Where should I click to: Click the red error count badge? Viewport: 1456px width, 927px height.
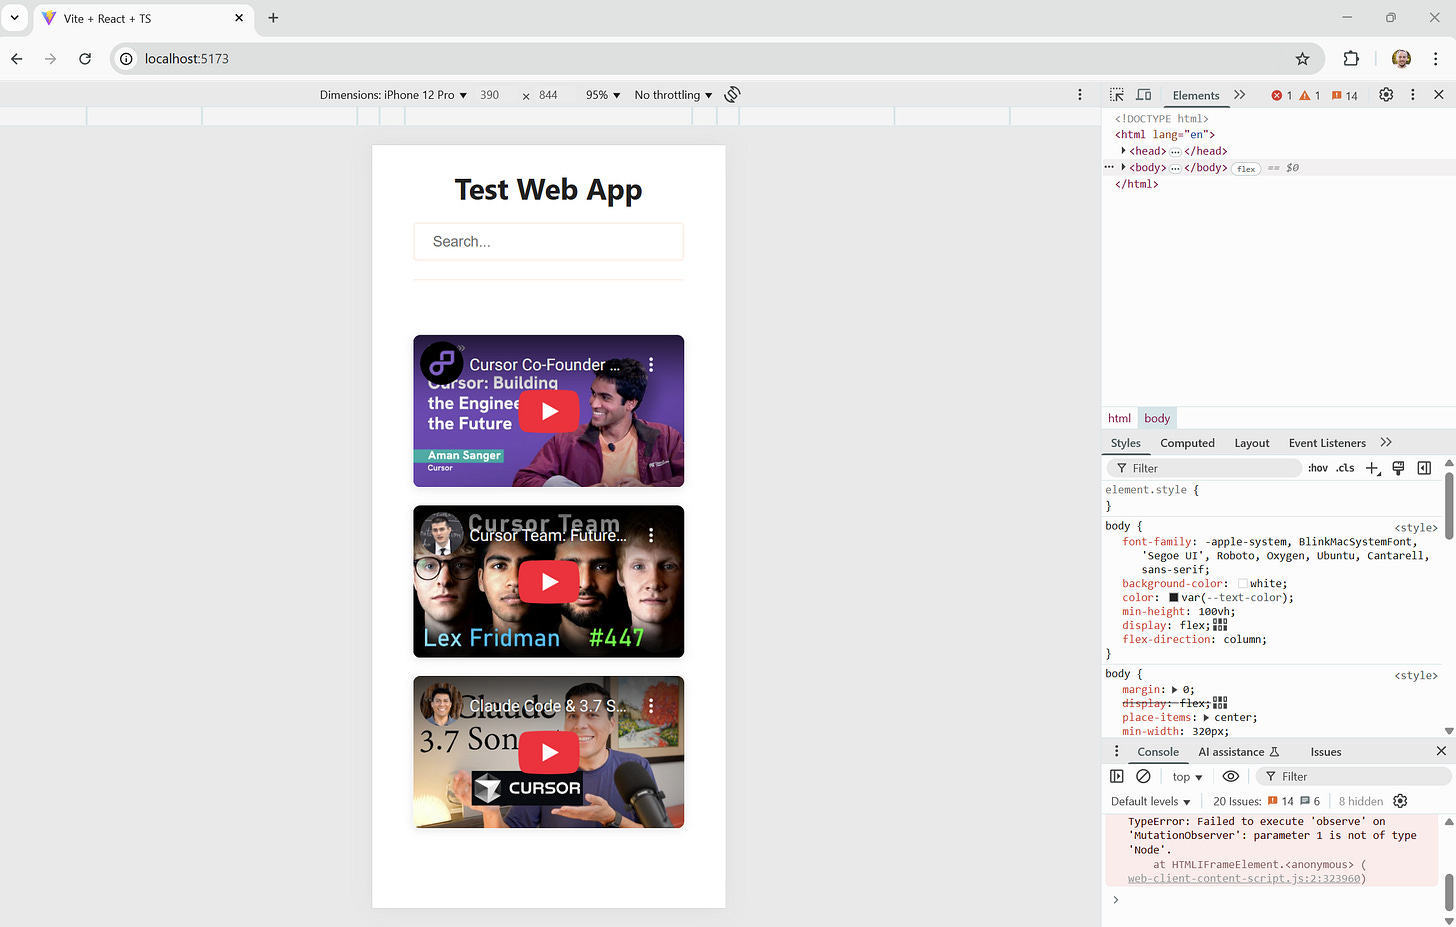[x=1282, y=96]
